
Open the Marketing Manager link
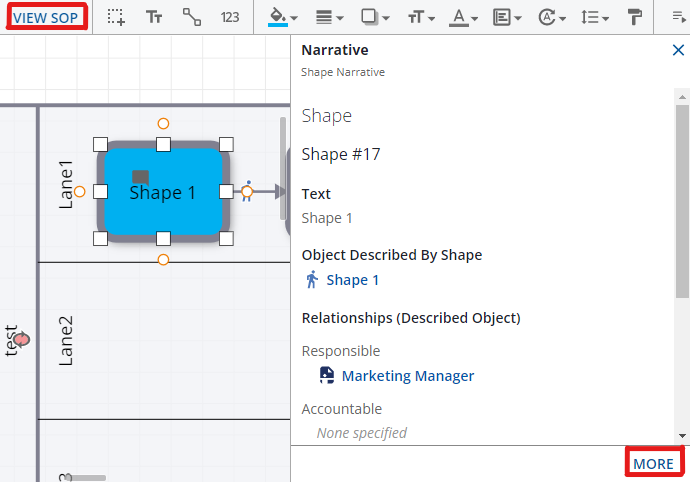pyautogui.click(x=407, y=376)
